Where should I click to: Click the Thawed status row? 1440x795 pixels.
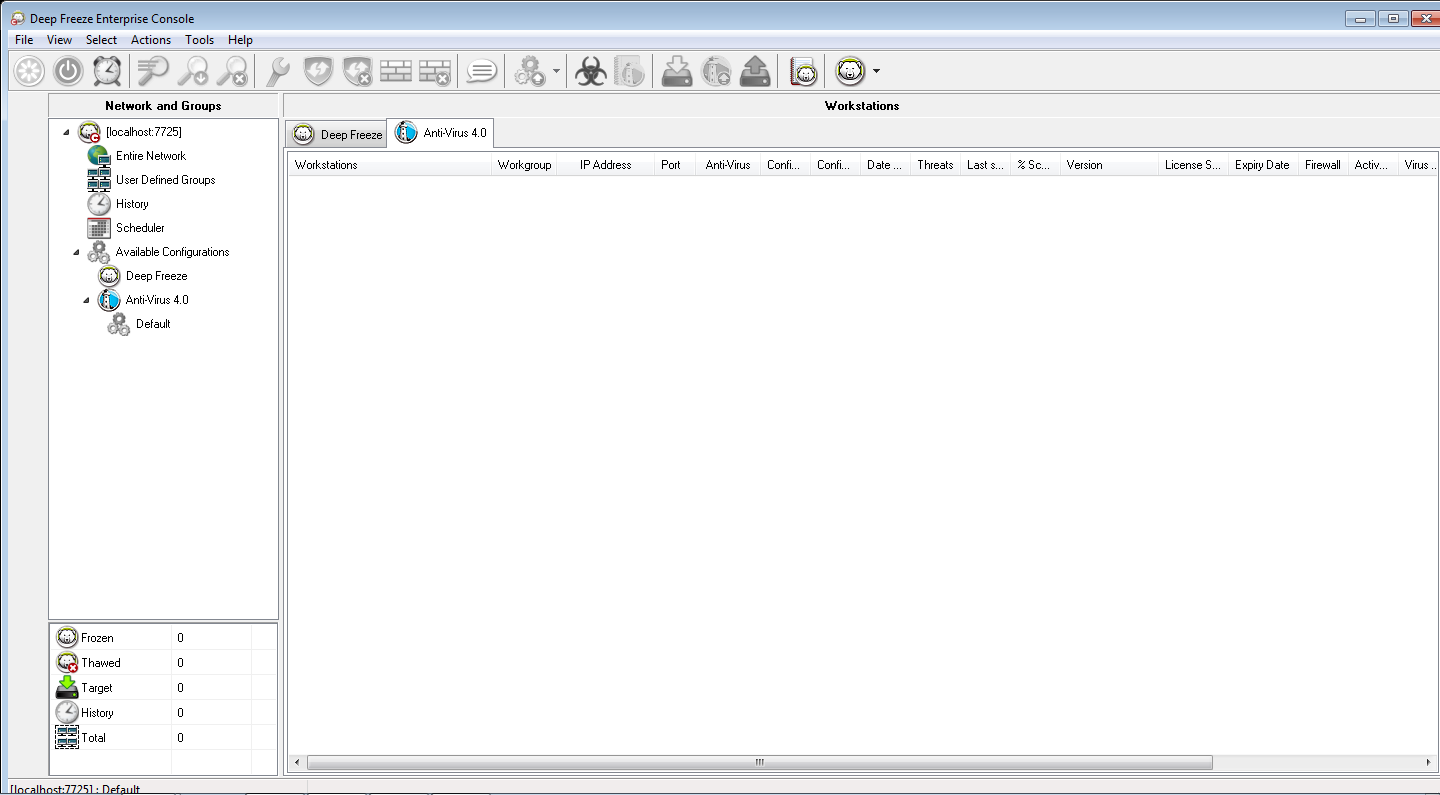pyautogui.click(x=164, y=663)
